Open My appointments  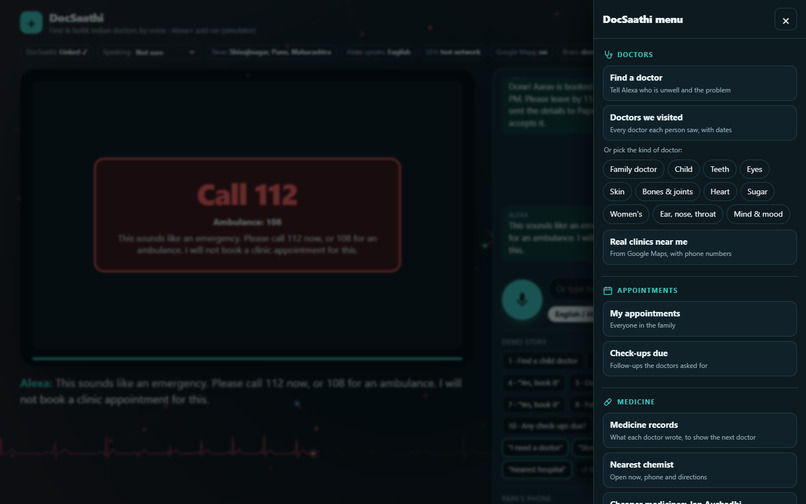pyautogui.click(x=700, y=319)
